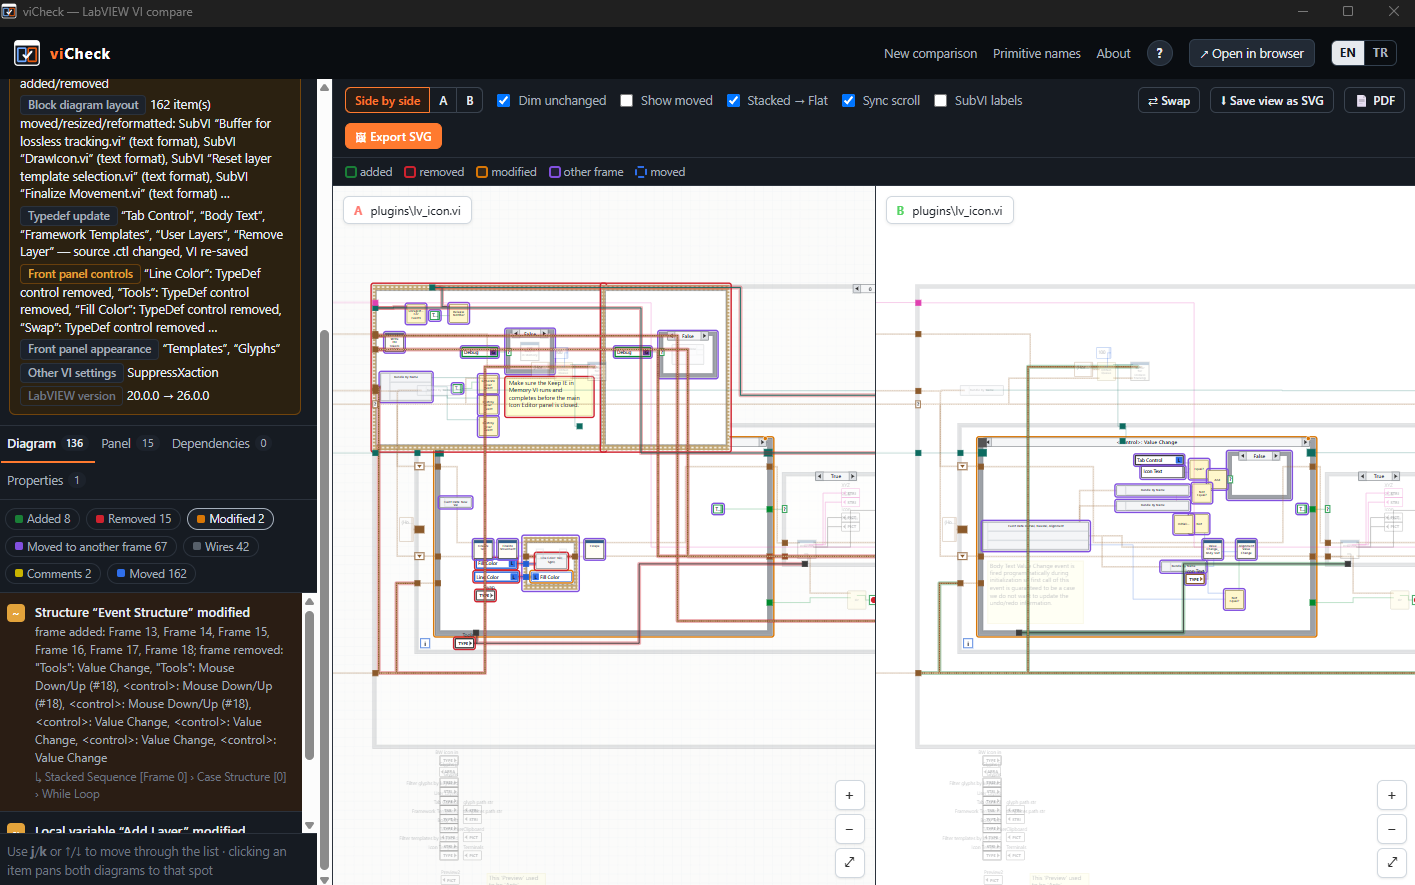Open Primitive names page
Screen dimensions: 1415x885
tap(1036, 53)
